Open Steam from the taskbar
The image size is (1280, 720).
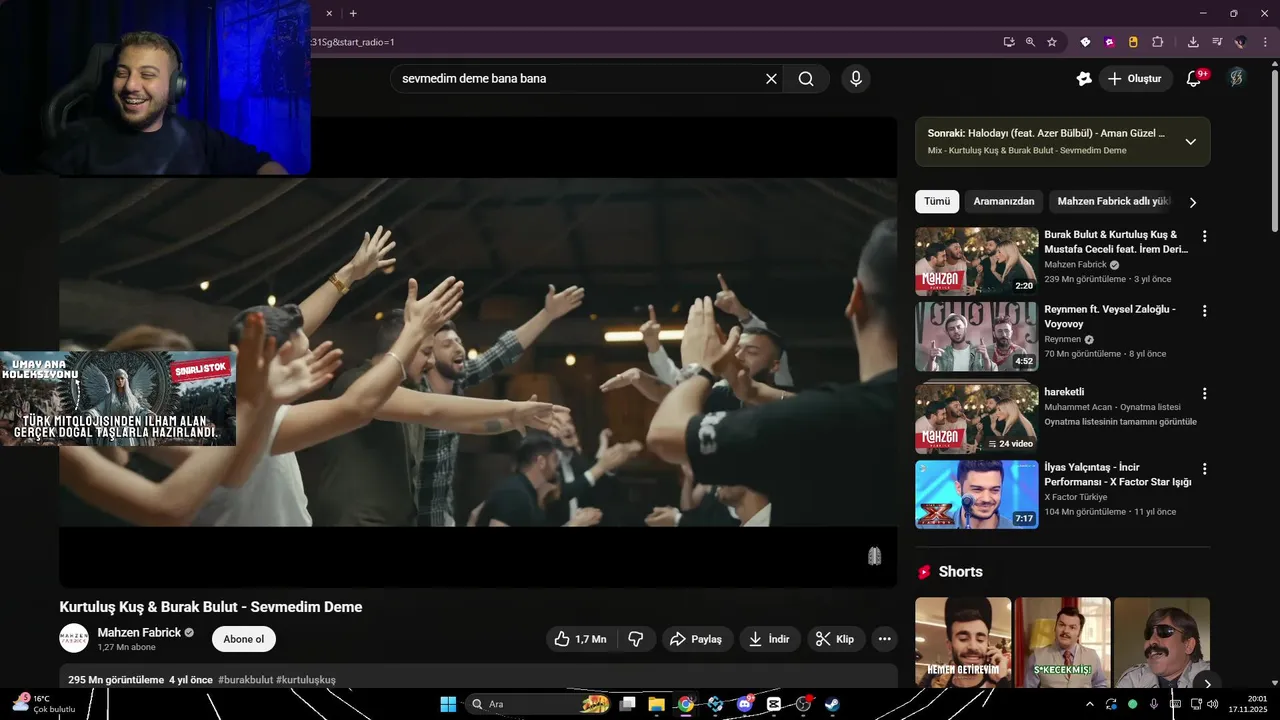[832, 704]
